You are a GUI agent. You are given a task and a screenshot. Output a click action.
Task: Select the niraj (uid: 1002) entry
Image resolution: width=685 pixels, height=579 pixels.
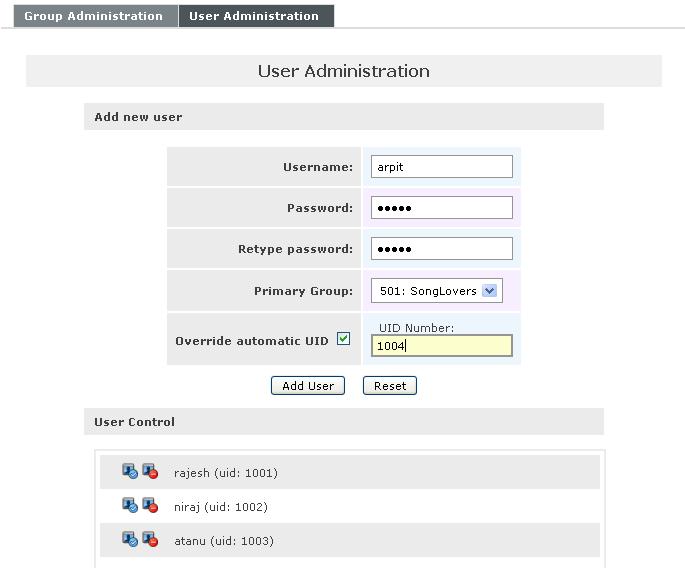221,507
